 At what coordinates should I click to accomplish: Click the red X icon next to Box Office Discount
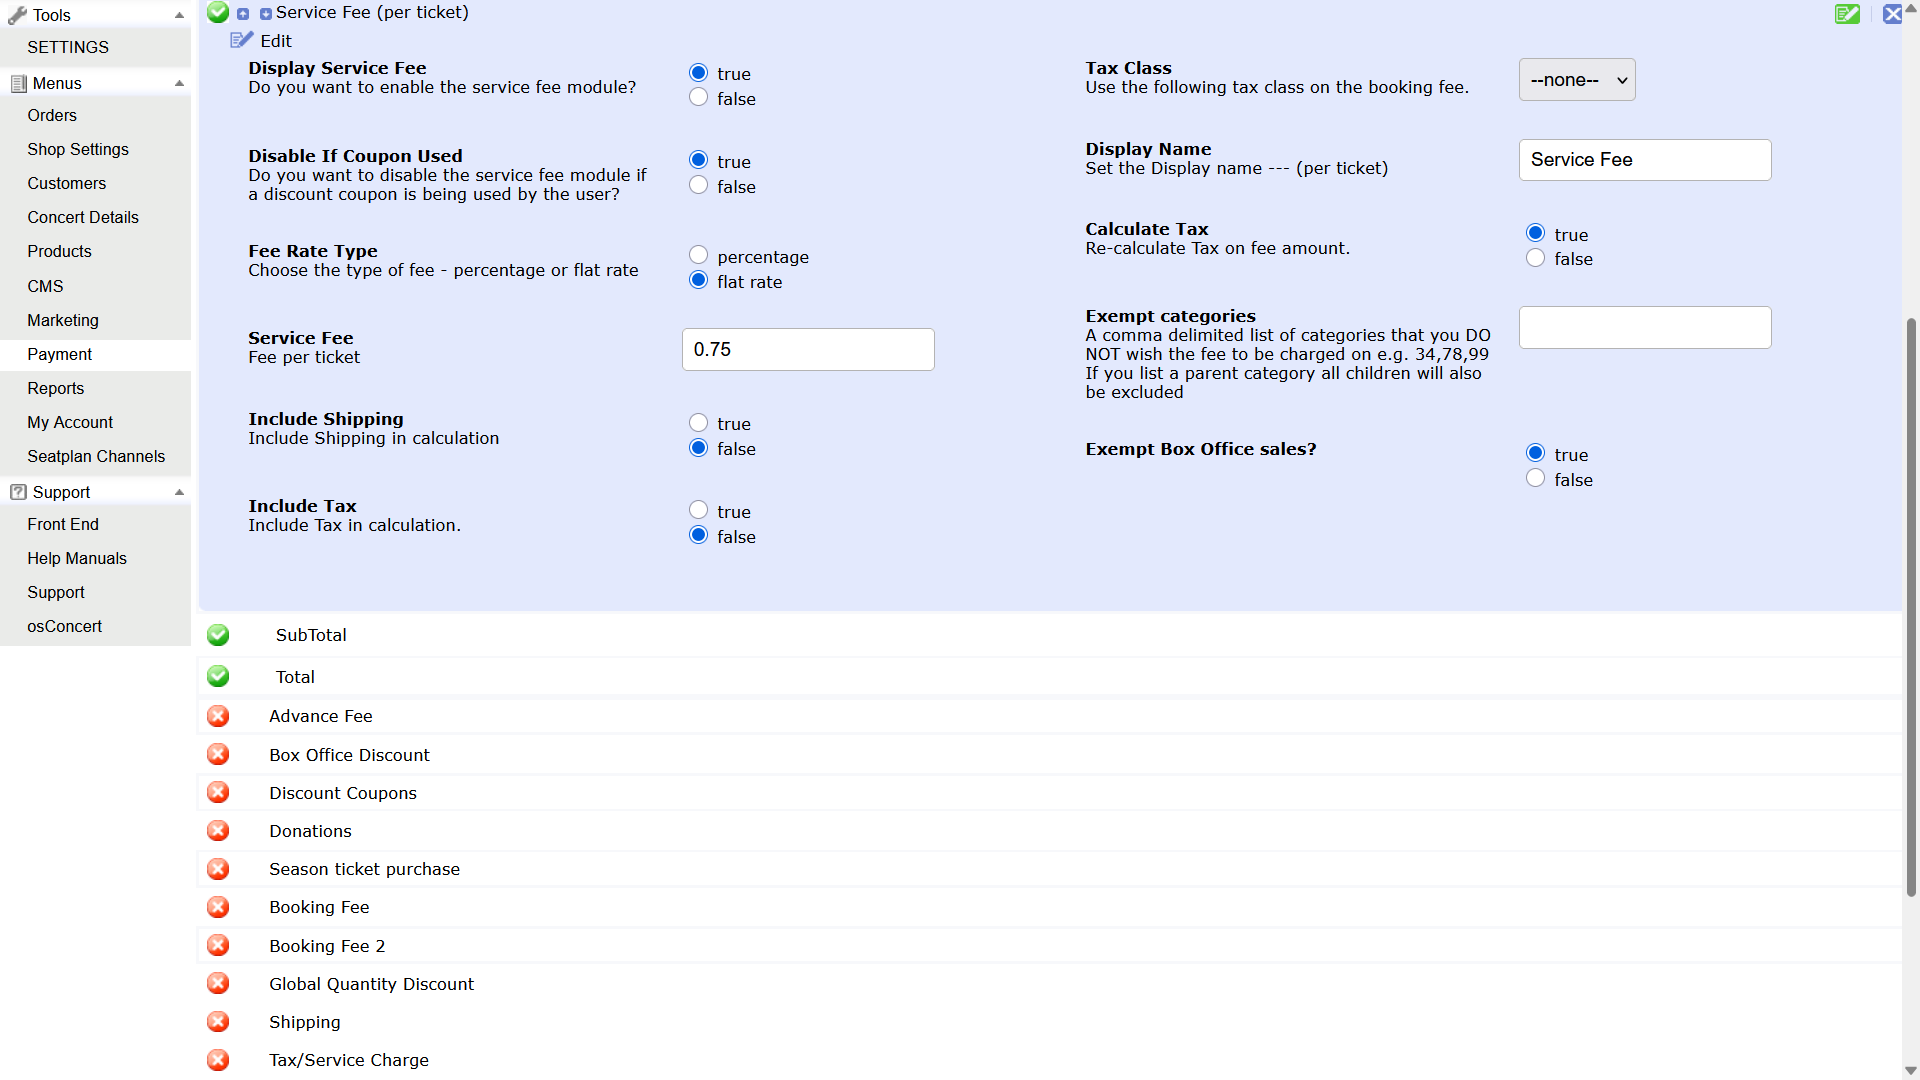pos(218,755)
